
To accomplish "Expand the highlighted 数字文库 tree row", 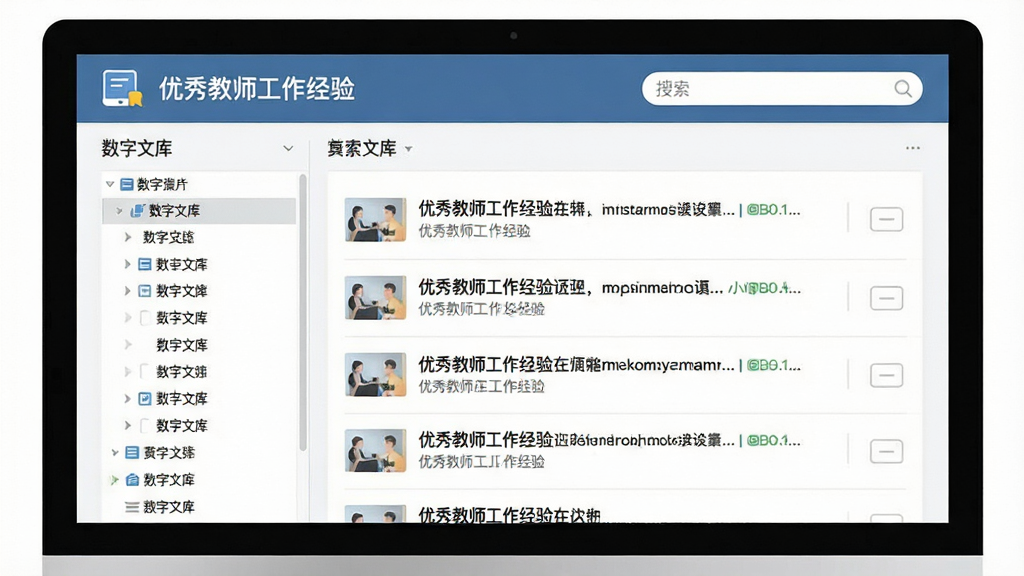I will (119, 211).
